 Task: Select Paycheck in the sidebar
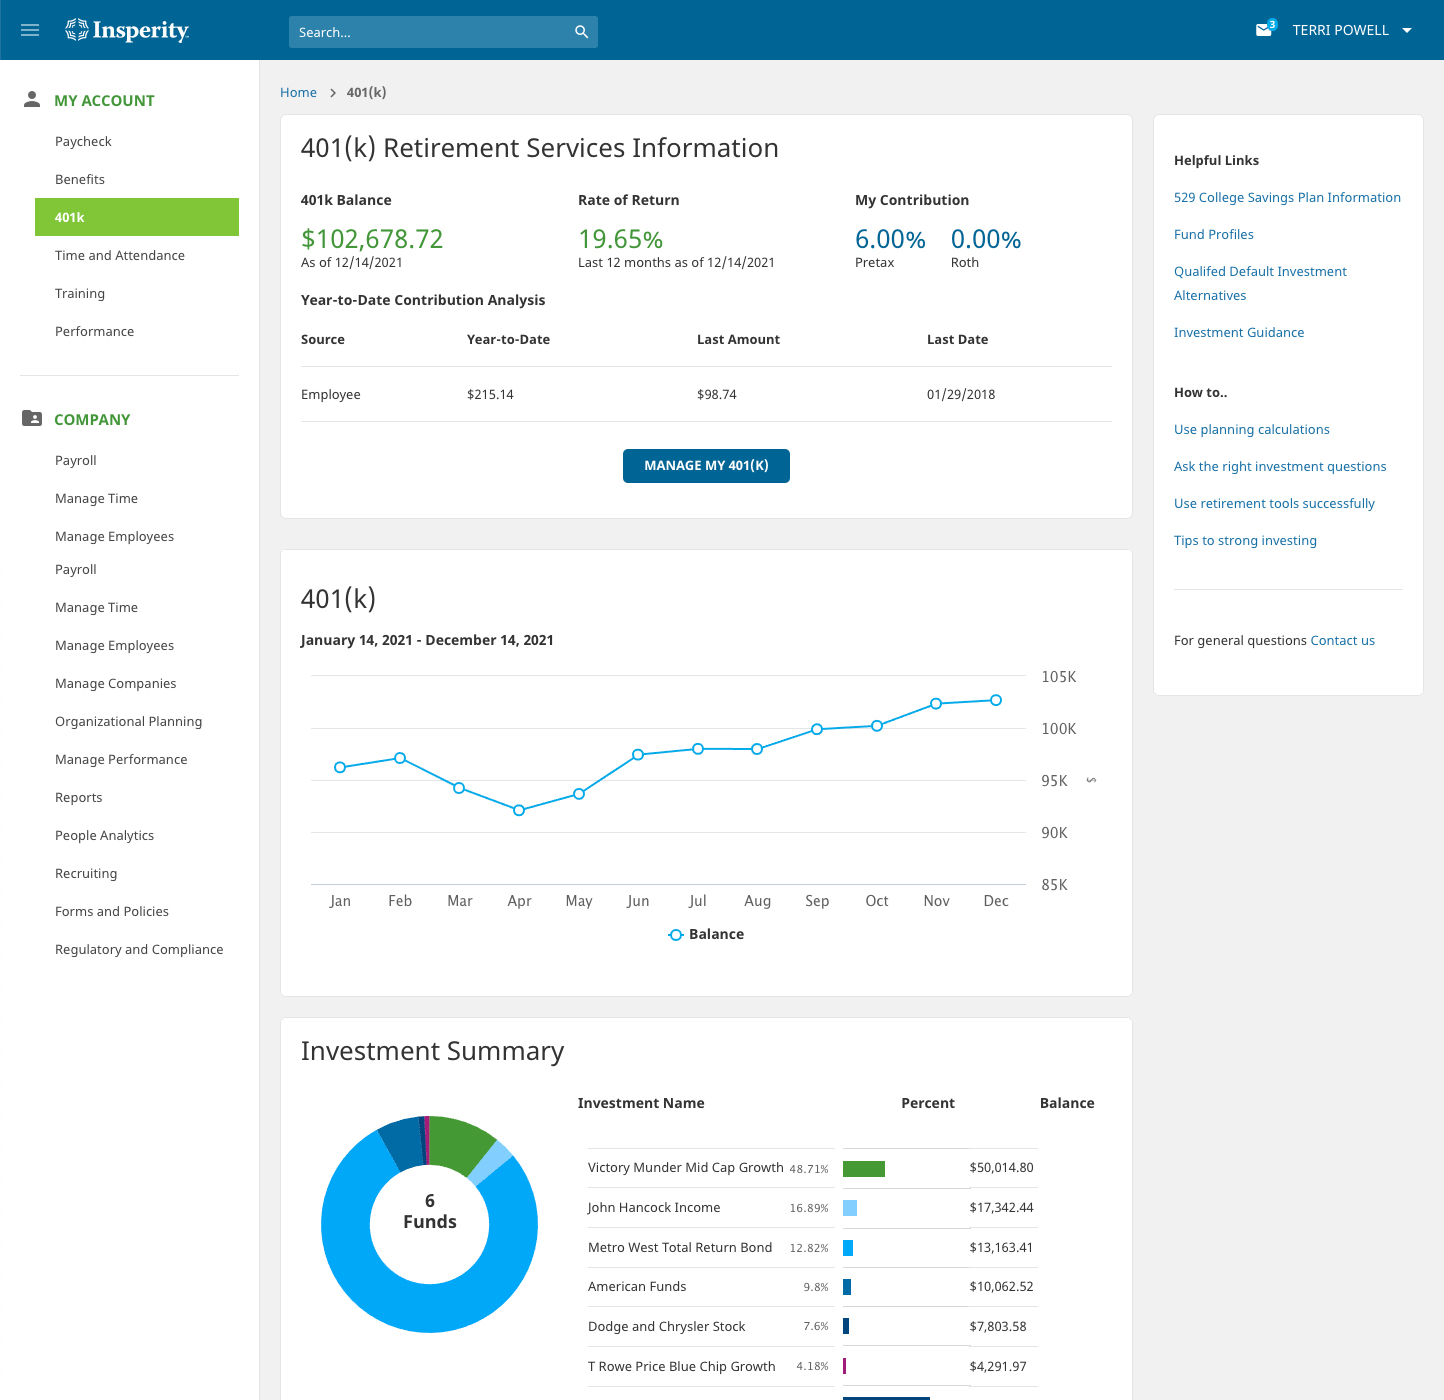tap(83, 142)
